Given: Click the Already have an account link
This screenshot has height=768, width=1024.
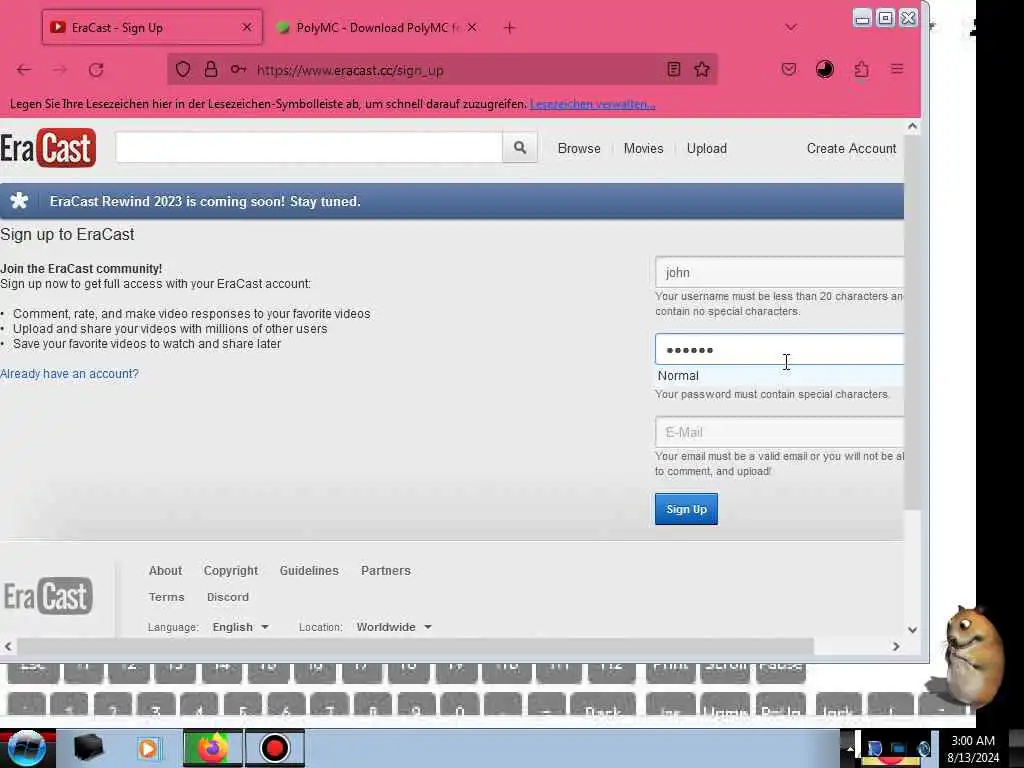Looking at the screenshot, I should click(69, 374).
